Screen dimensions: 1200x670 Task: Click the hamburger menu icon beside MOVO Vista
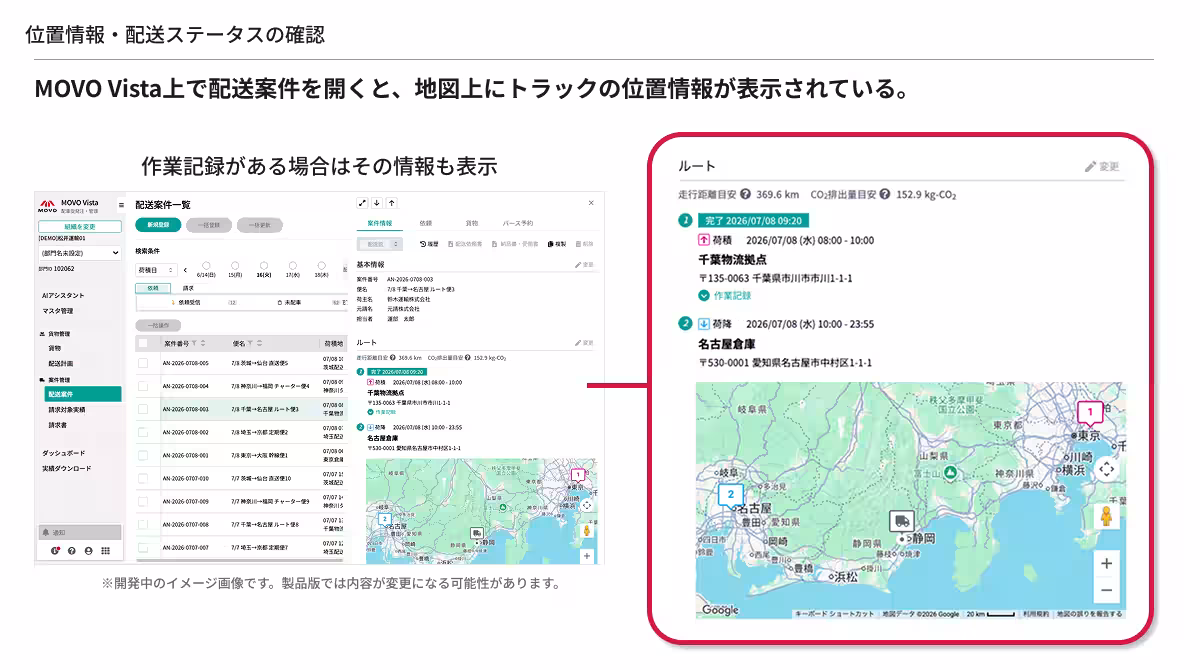pos(122,204)
